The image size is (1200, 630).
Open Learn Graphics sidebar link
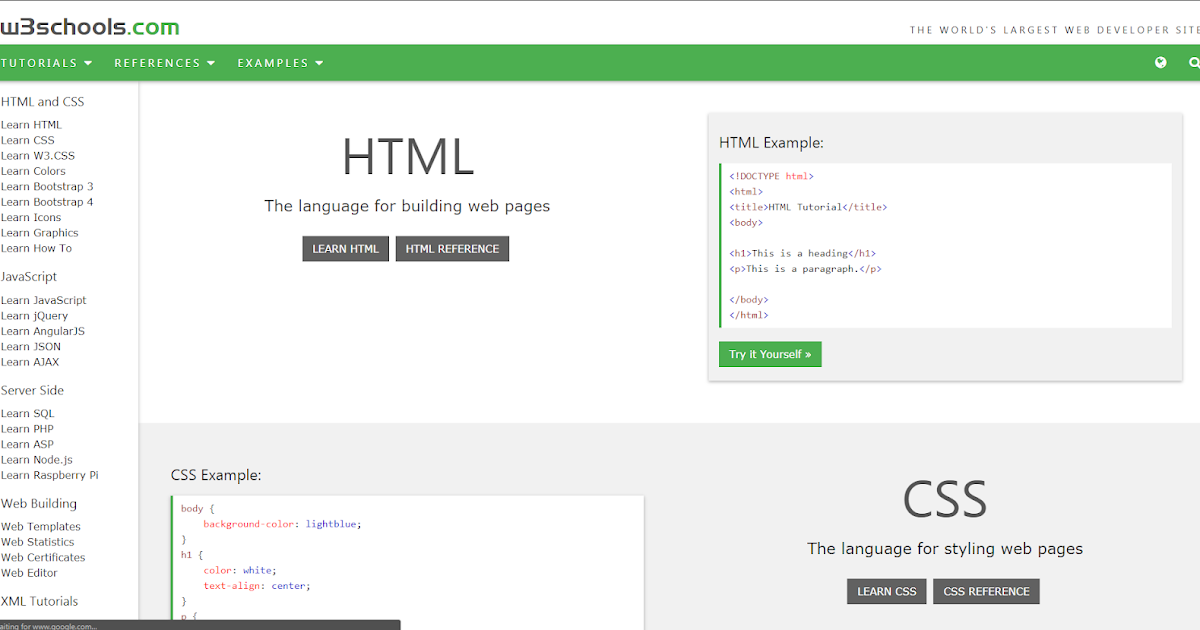[x=40, y=233]
